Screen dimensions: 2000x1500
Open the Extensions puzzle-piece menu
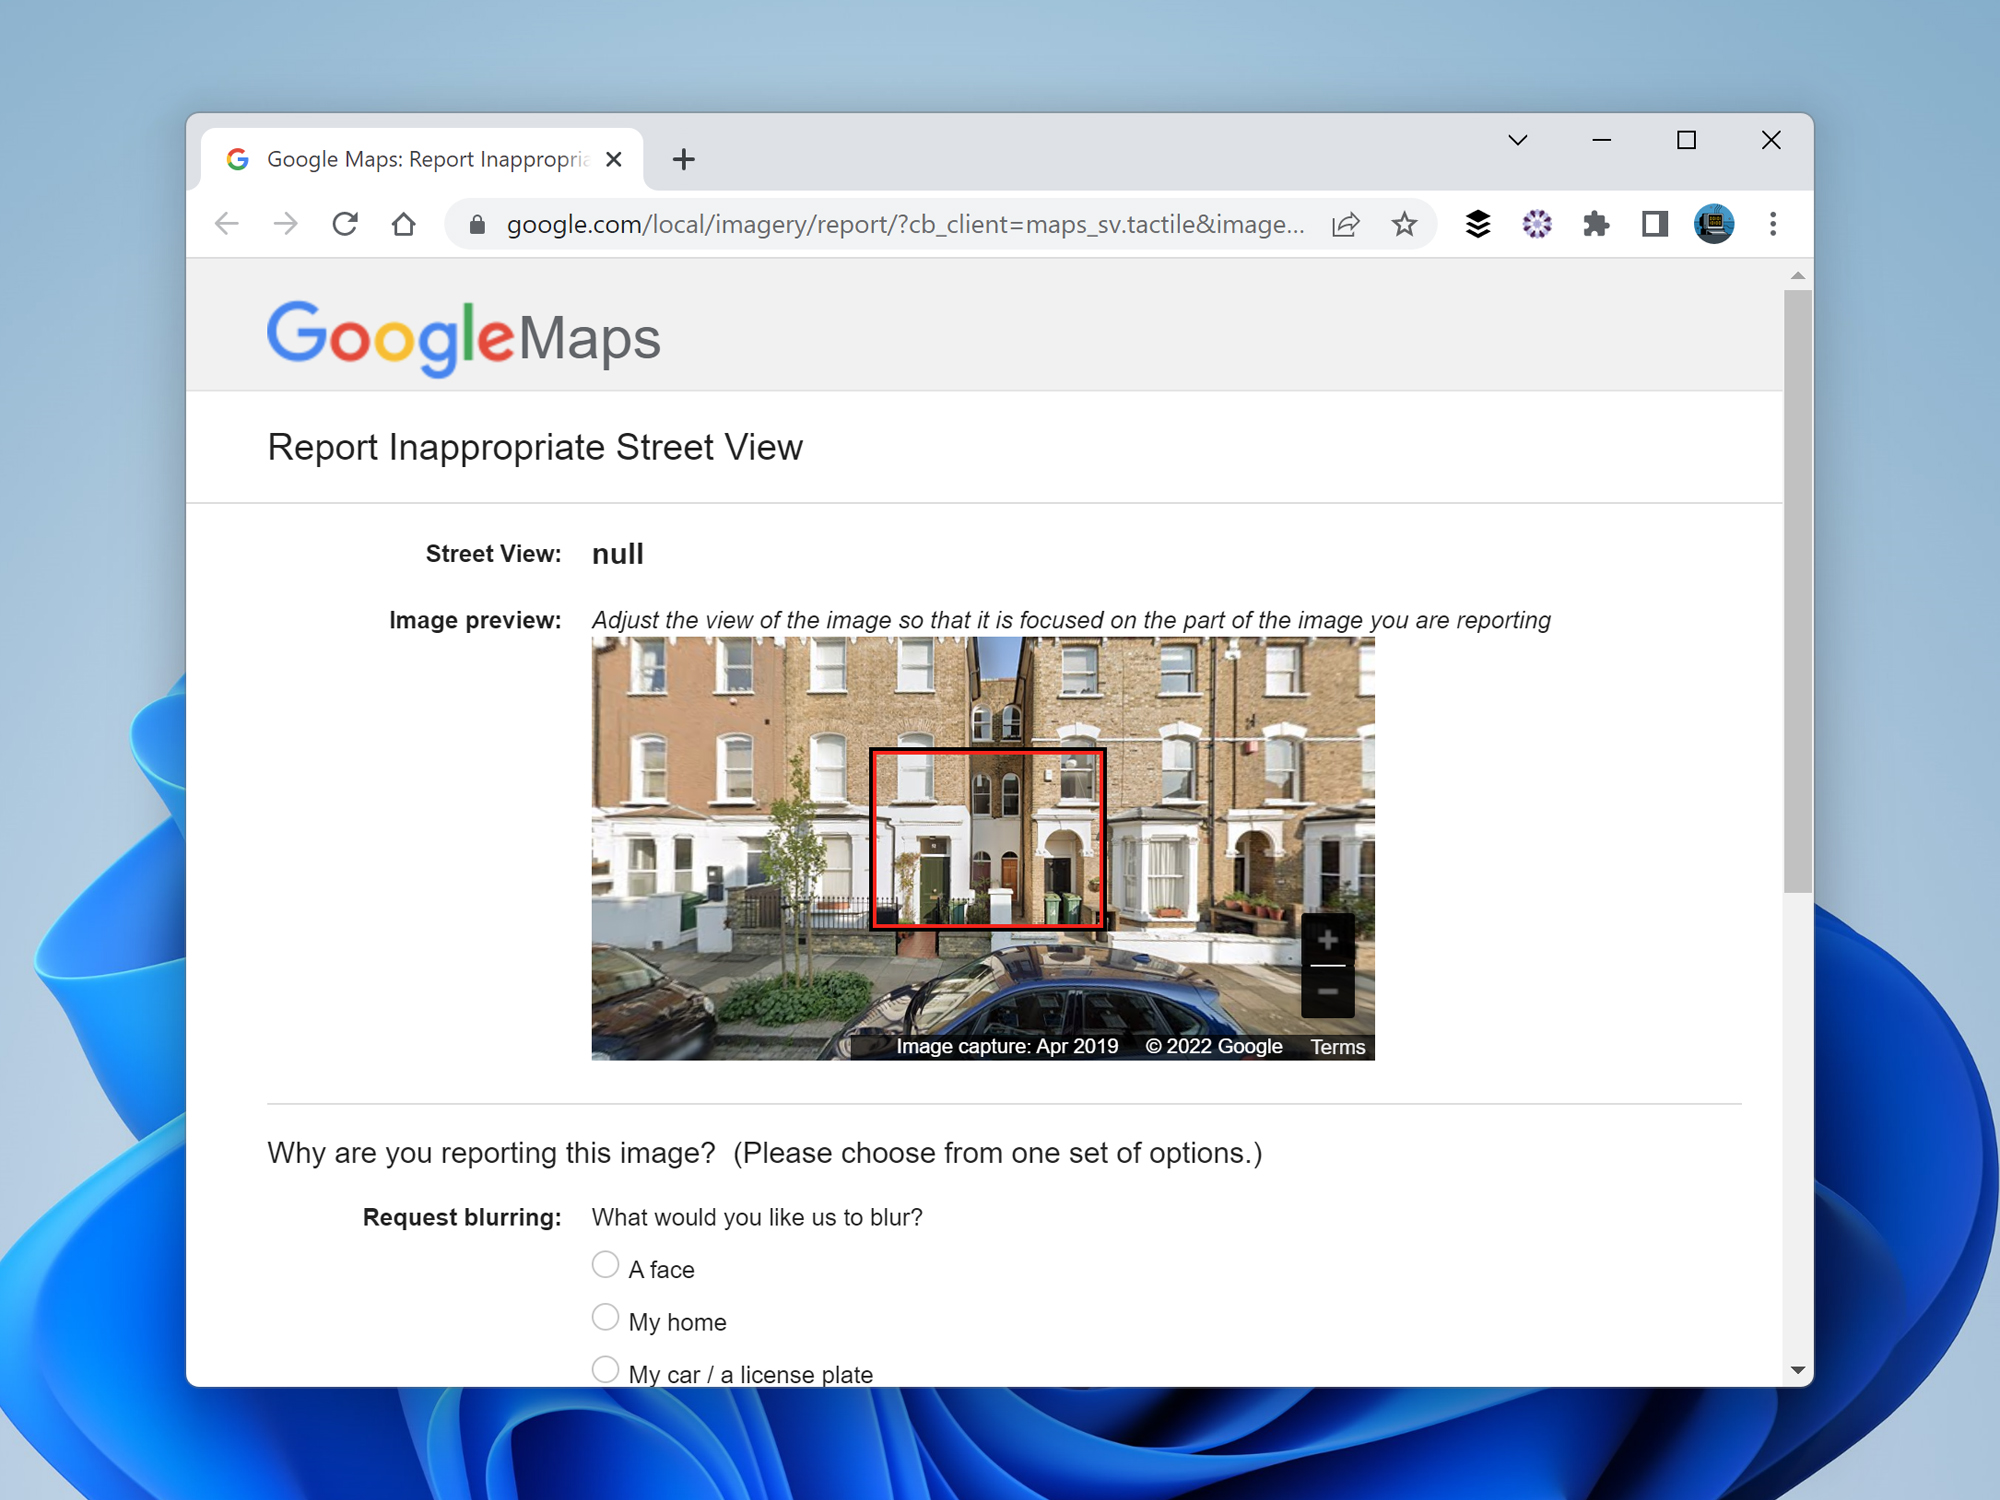click(1595, 223)
